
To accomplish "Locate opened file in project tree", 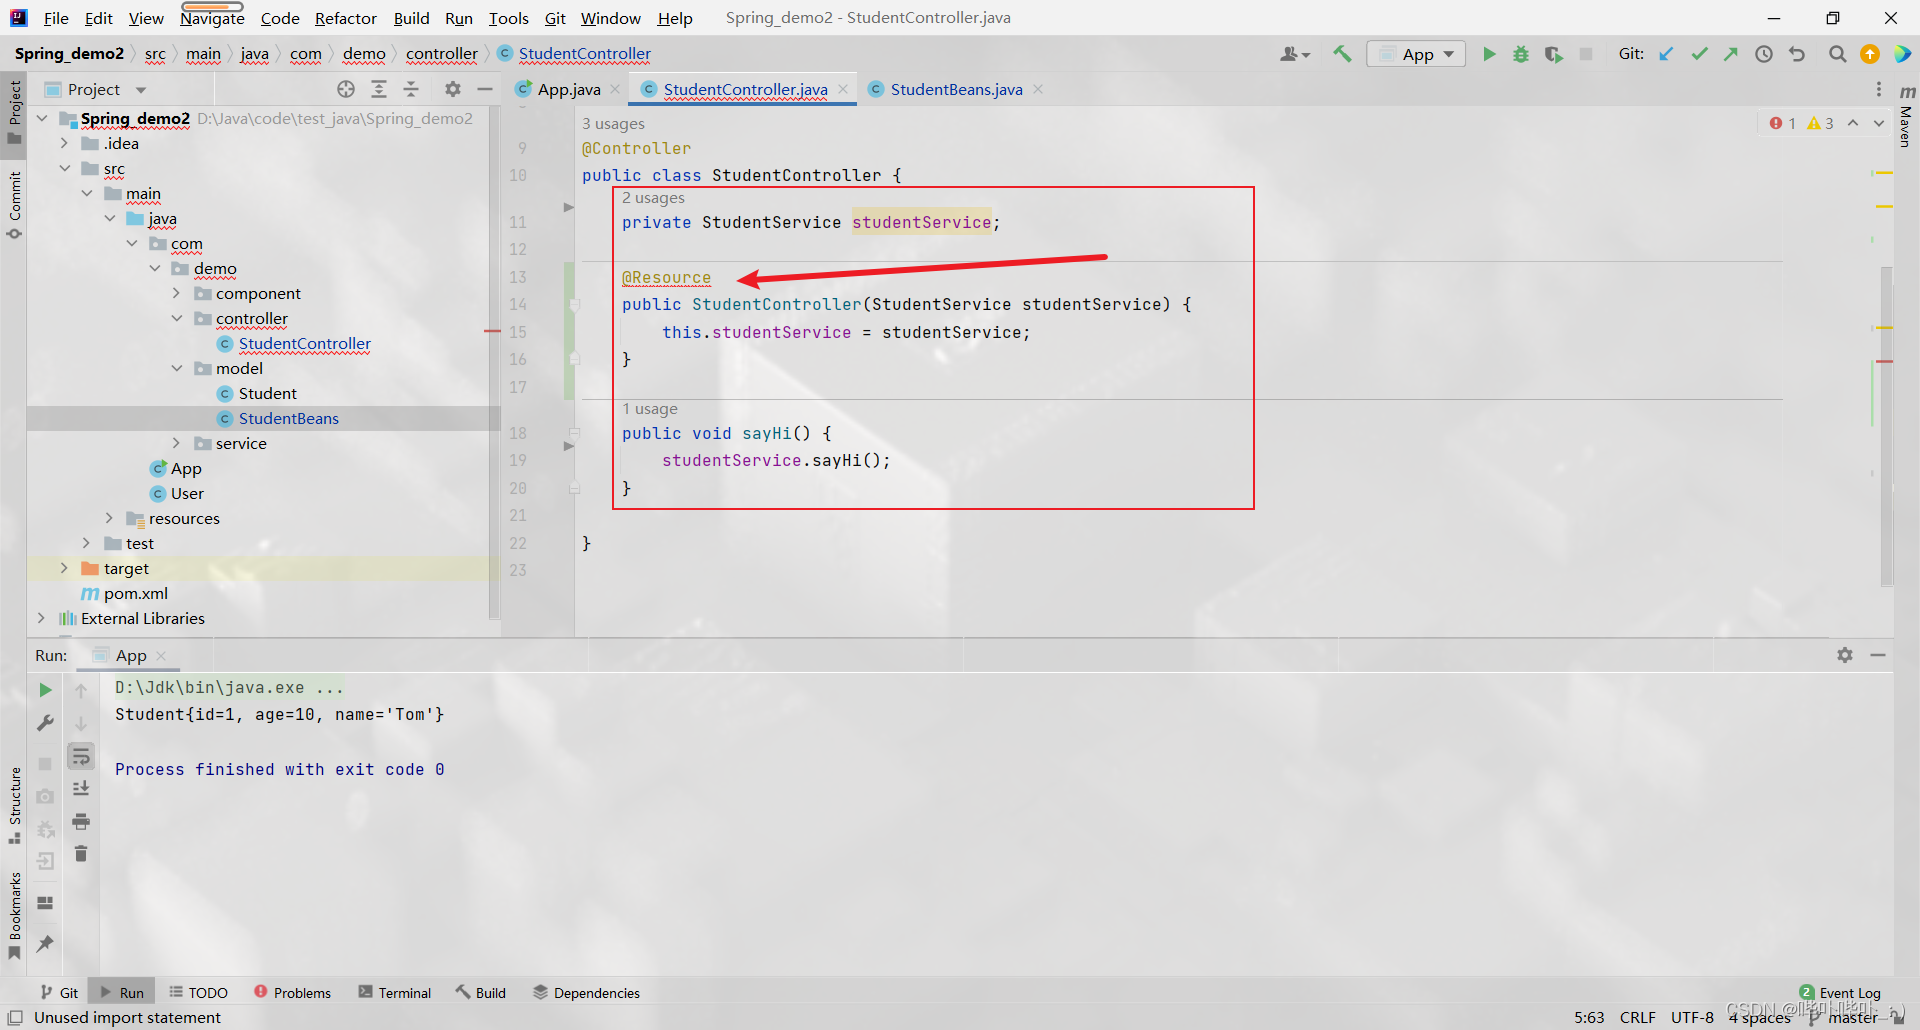I will [x=346, y=89].
